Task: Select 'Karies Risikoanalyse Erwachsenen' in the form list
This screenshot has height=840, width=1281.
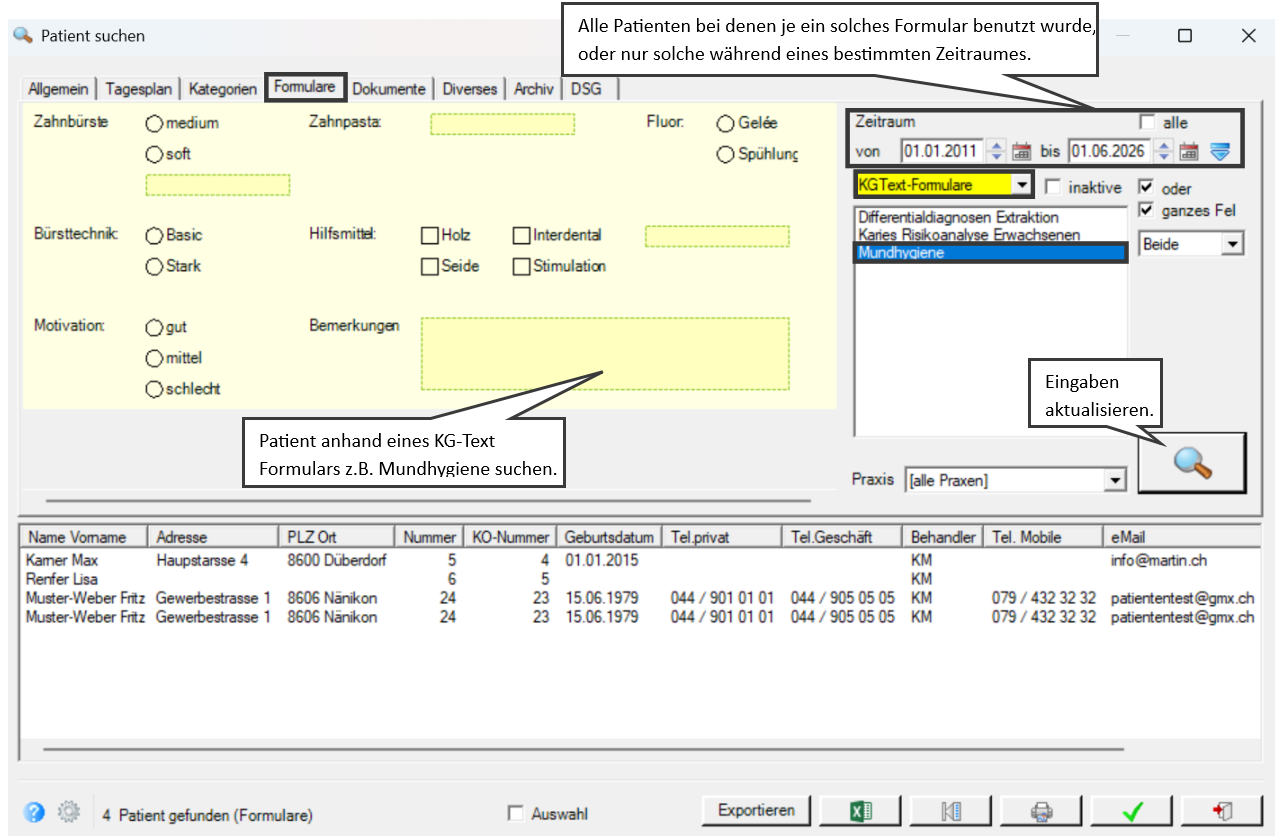Action: pyautogui.click(x=969, y=235)
